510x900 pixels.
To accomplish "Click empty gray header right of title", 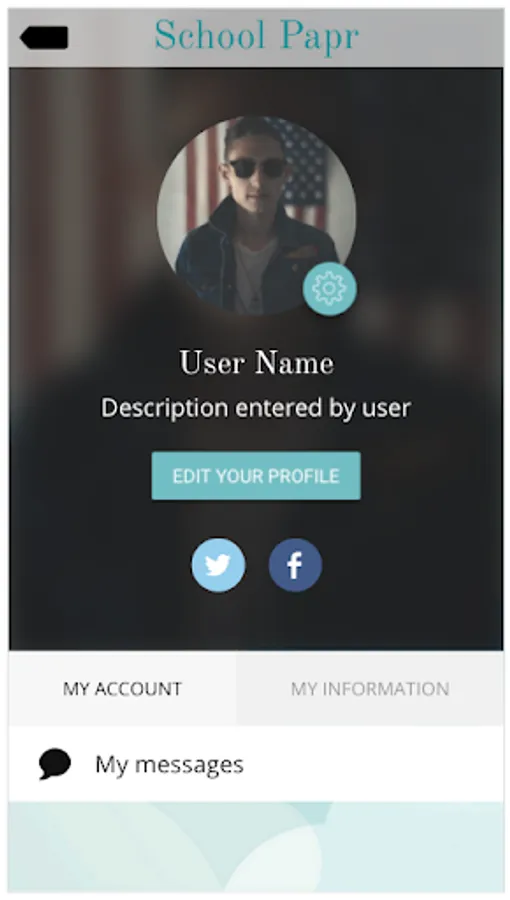I will point(430,37).
